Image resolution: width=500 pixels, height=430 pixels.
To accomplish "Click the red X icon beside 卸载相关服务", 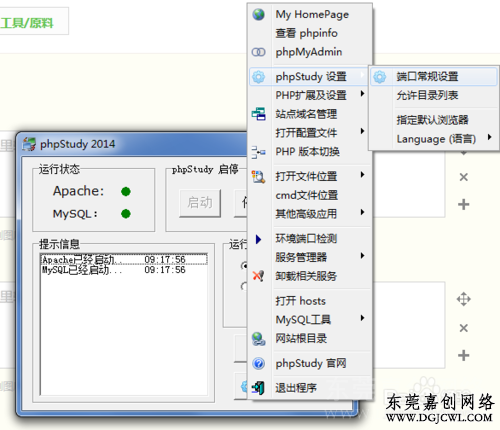I will pos(258,276).
